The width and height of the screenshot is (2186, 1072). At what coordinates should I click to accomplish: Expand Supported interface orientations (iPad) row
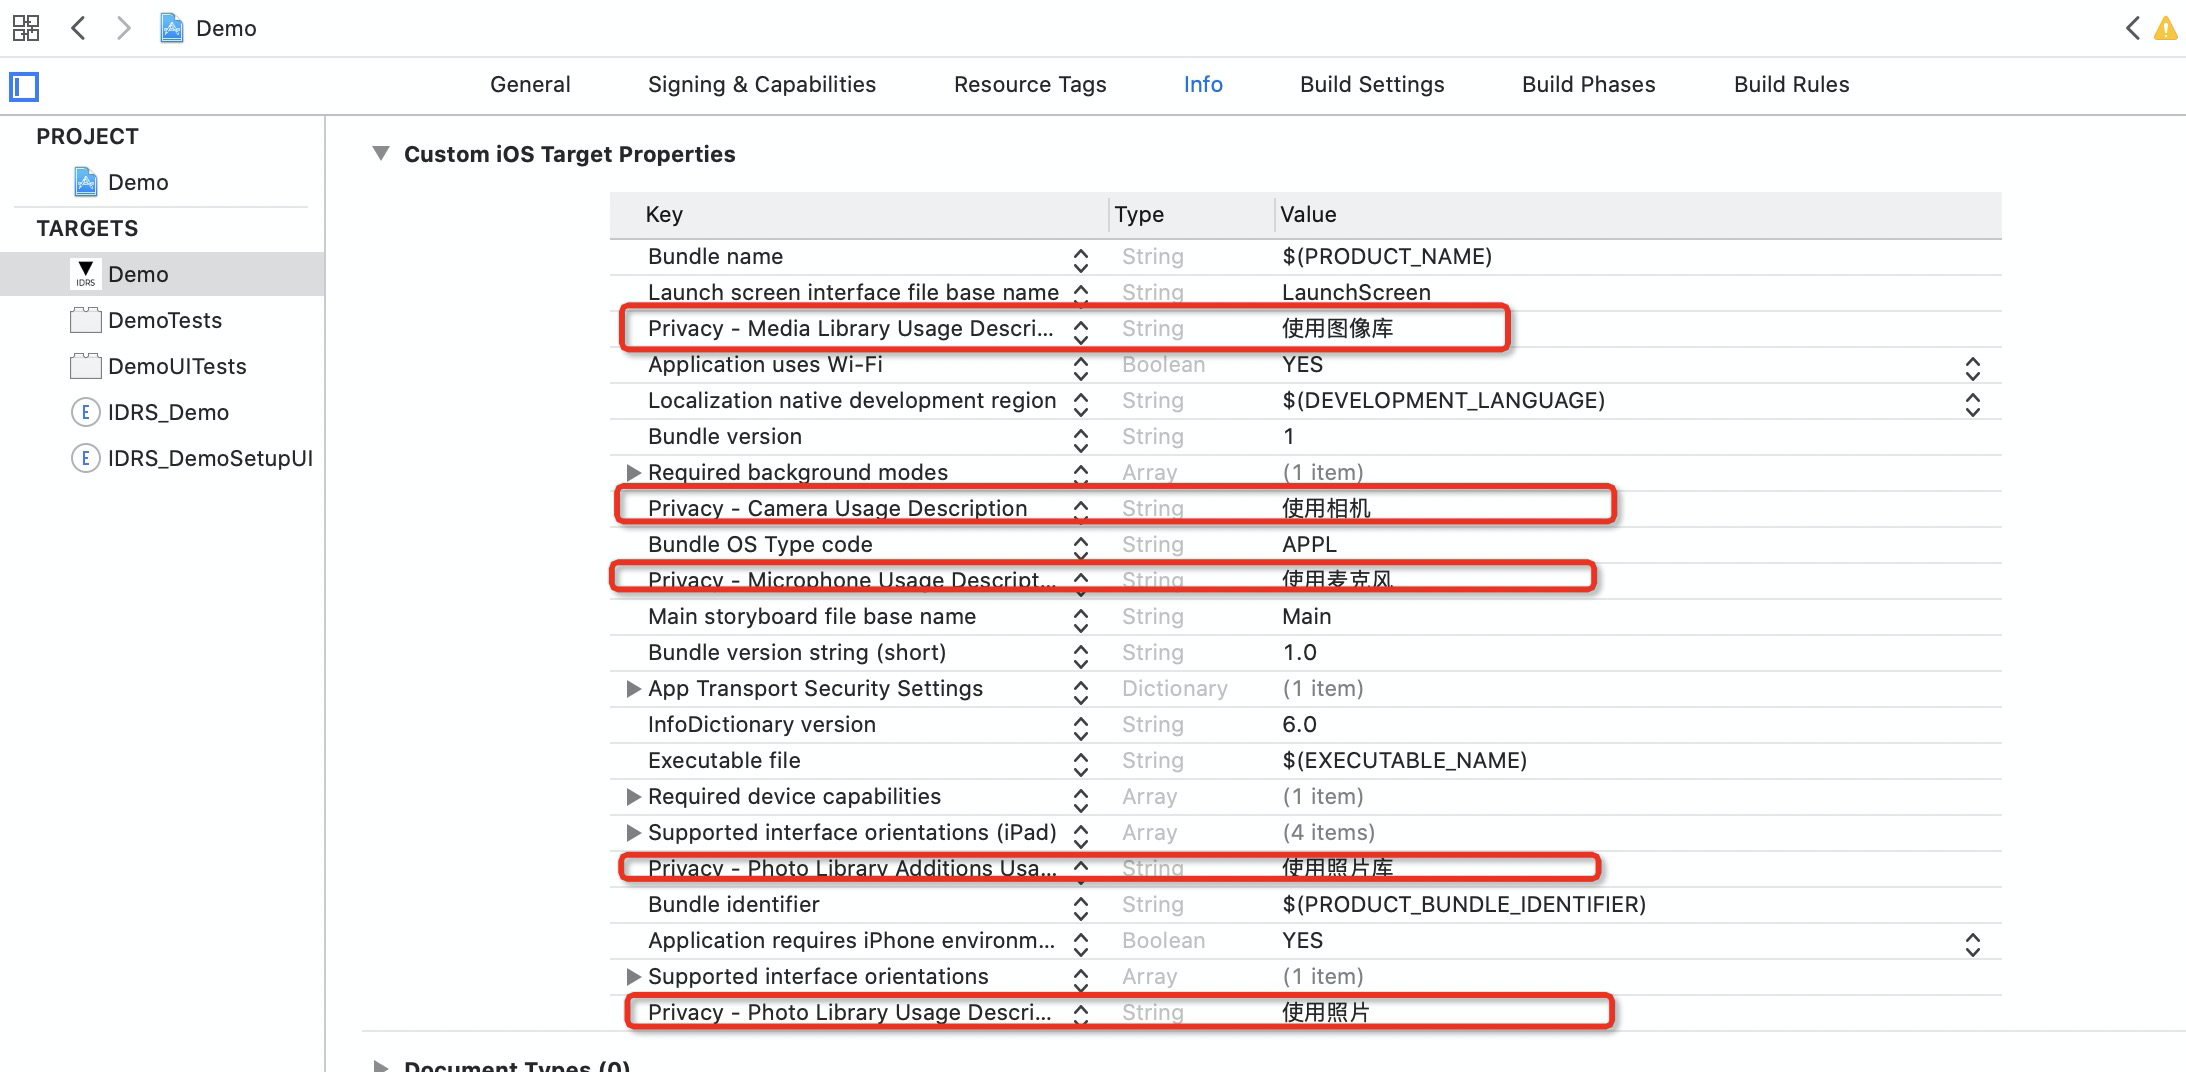[x=633, y=832]
